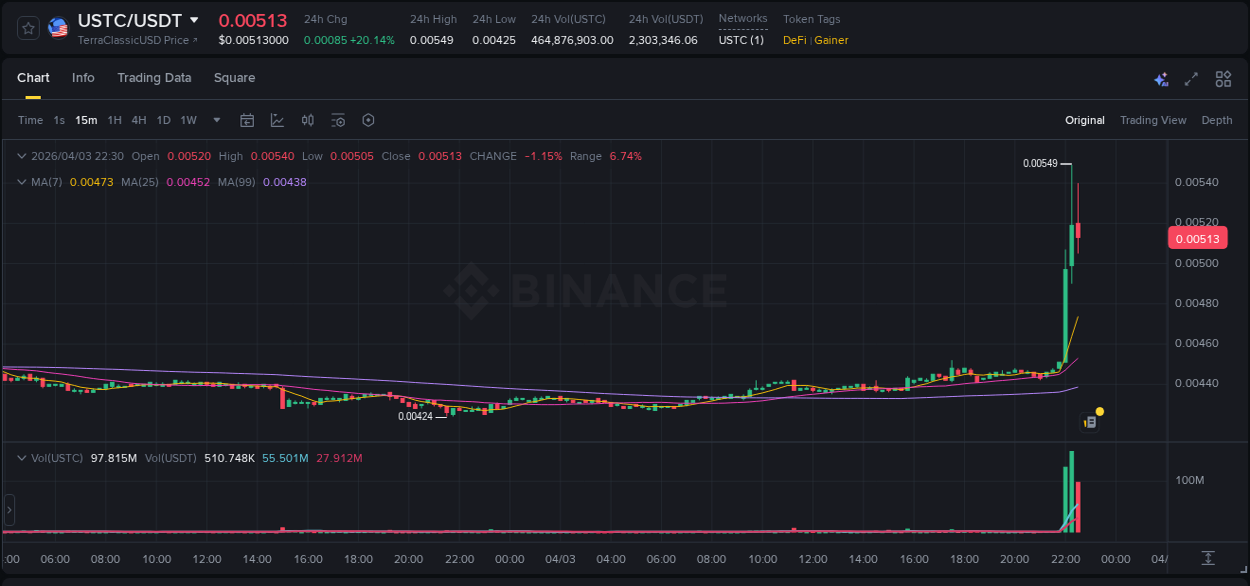Open the Square tab

(x=234, y=78)
